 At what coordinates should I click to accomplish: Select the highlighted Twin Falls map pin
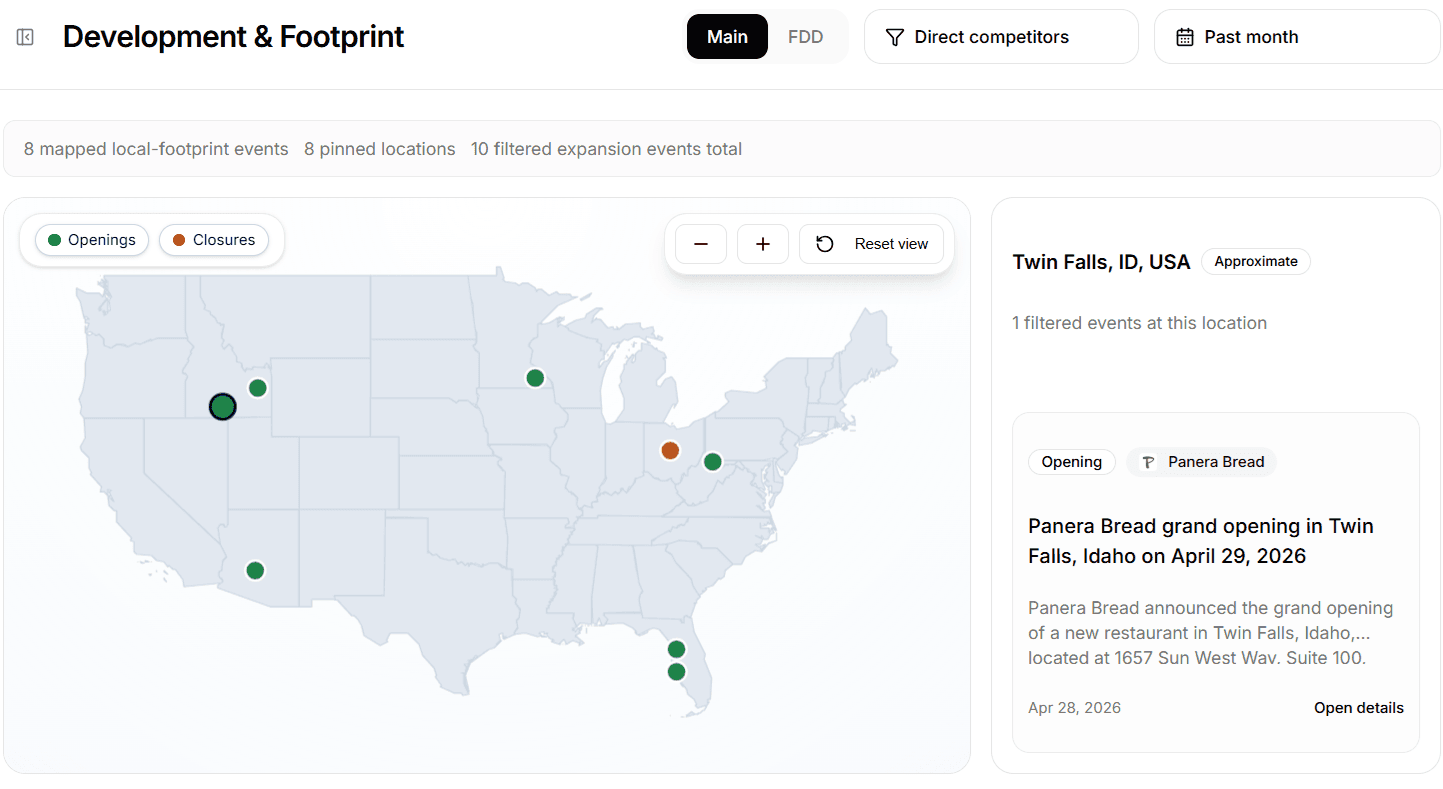click(x=222, y=407)
